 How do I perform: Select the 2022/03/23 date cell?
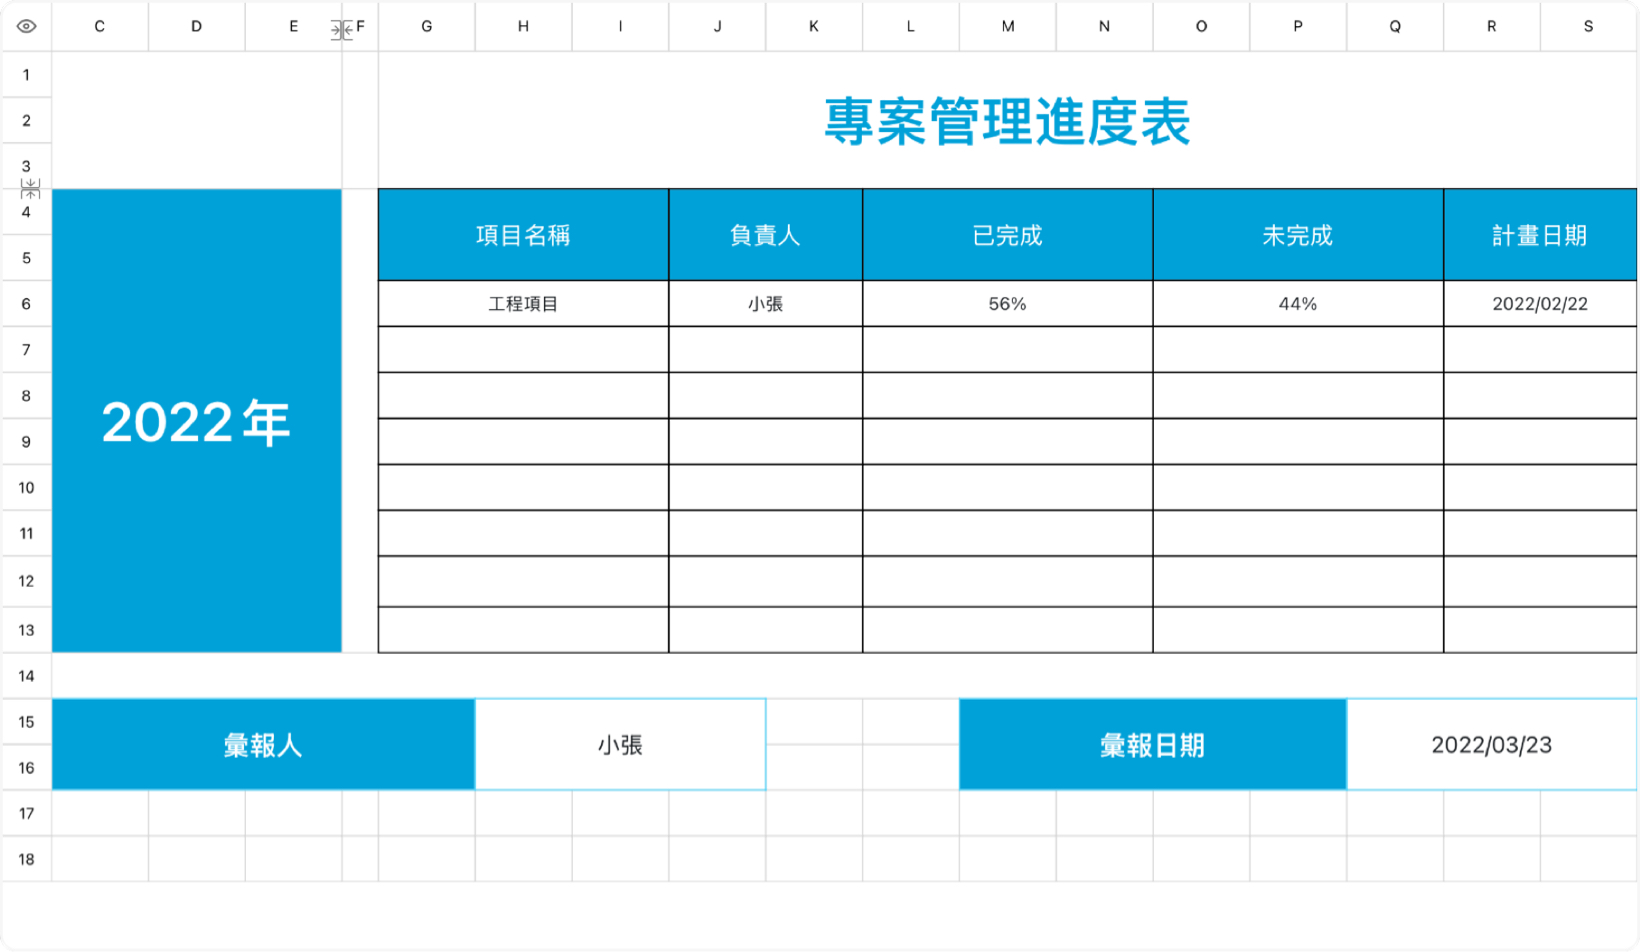tap(1492, 745)
